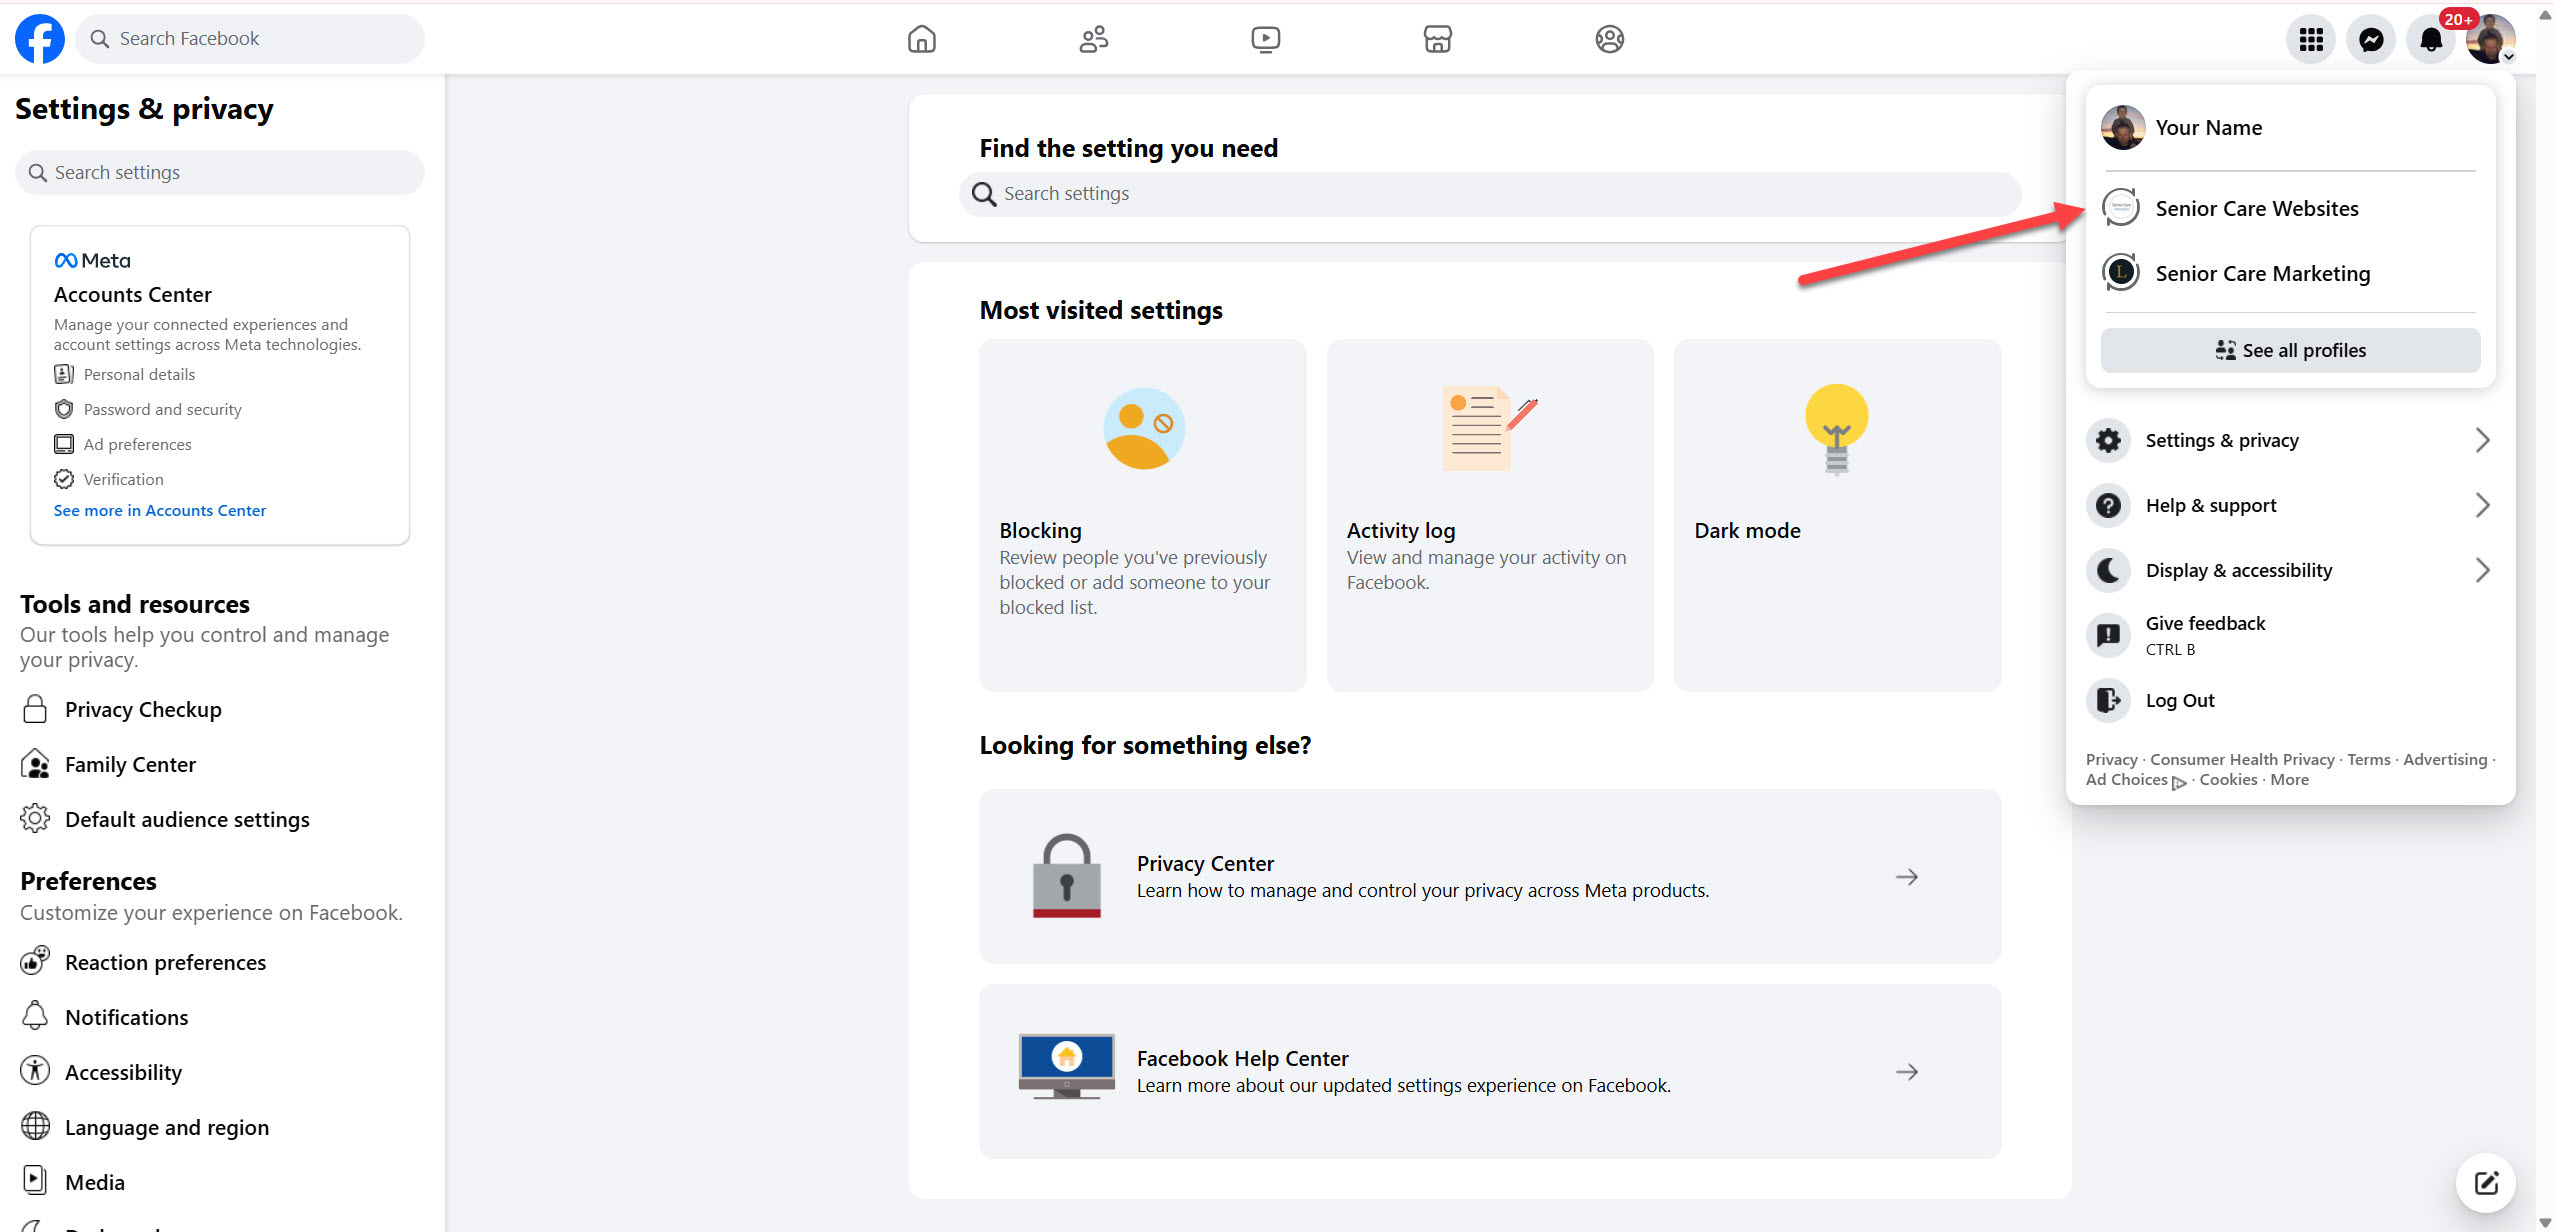Click the Find the setting search field
2554x1232 pixels.
click(x=1490, y=194)
